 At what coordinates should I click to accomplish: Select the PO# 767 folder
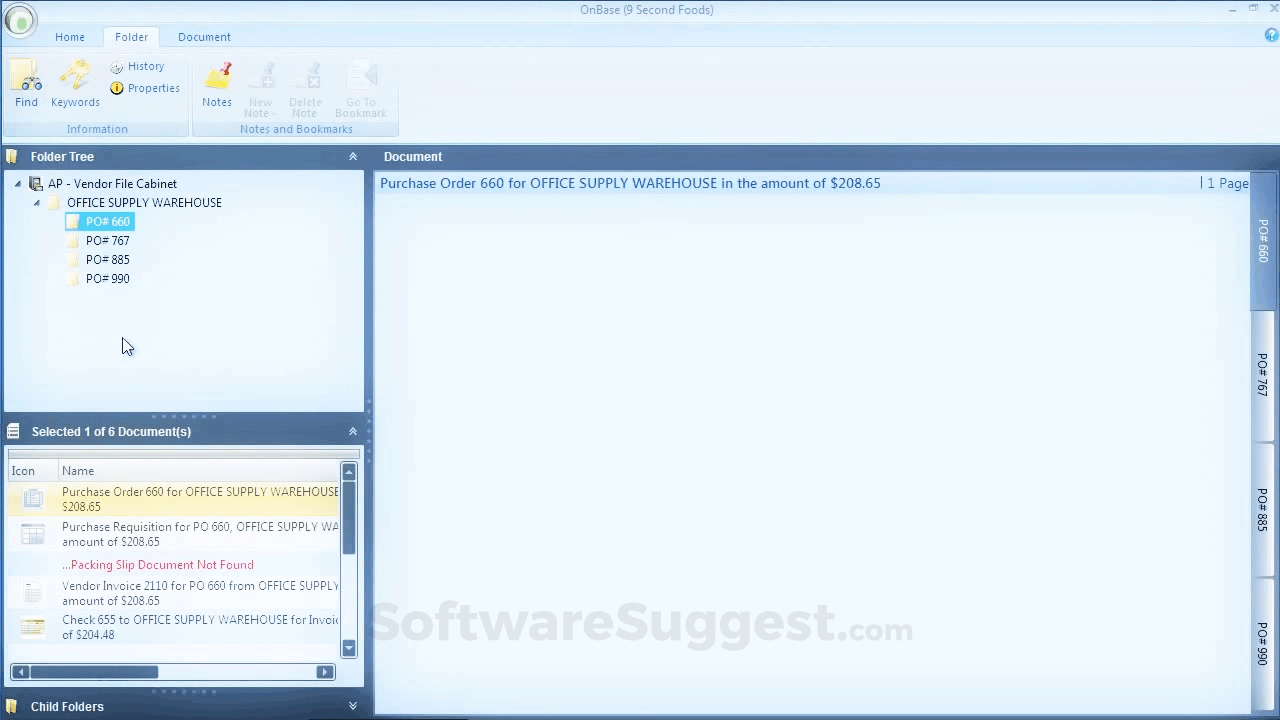[x=107, y=240]
